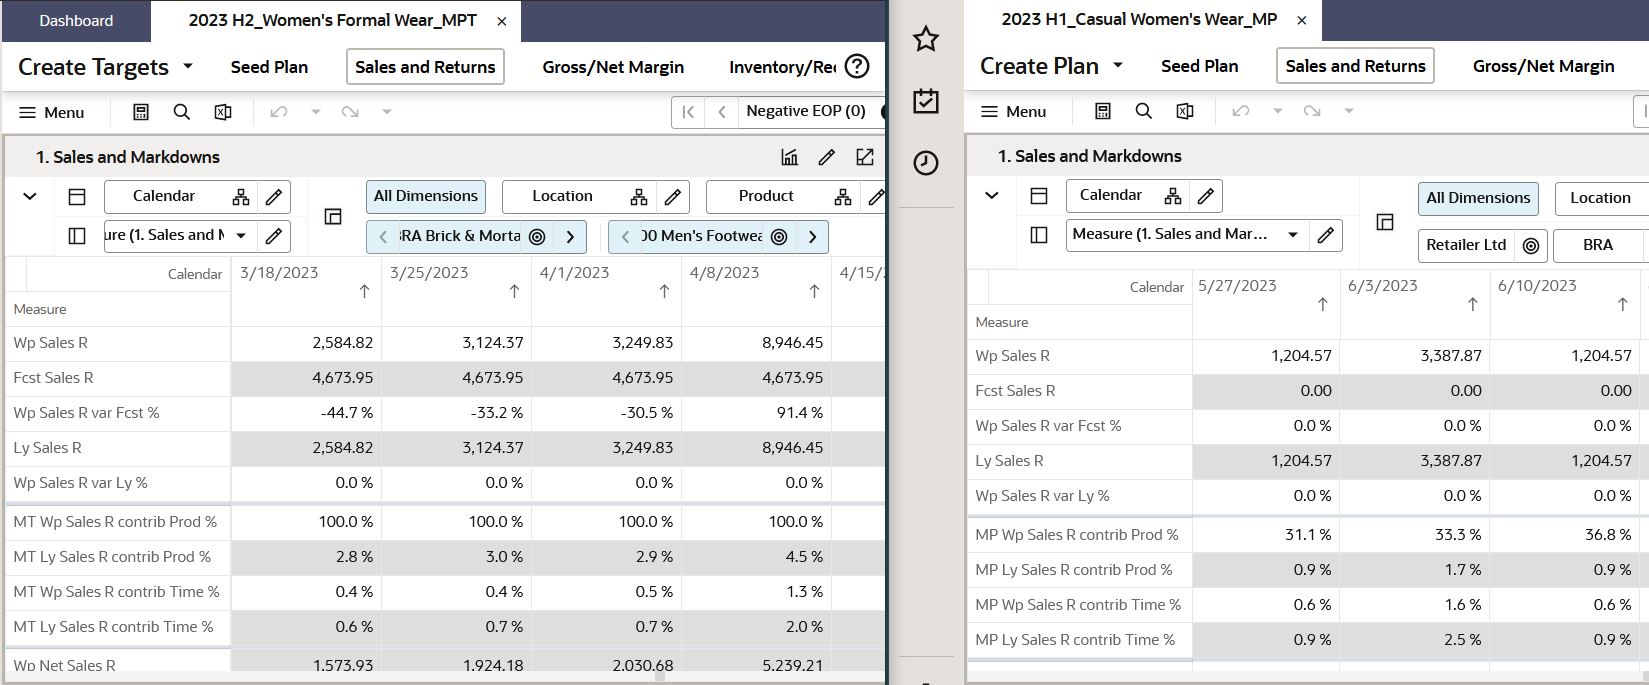Sort the 5/27/2023 column using its arrow
The height and width of the screenshot is (685, 1649).
click(1323, 304)
